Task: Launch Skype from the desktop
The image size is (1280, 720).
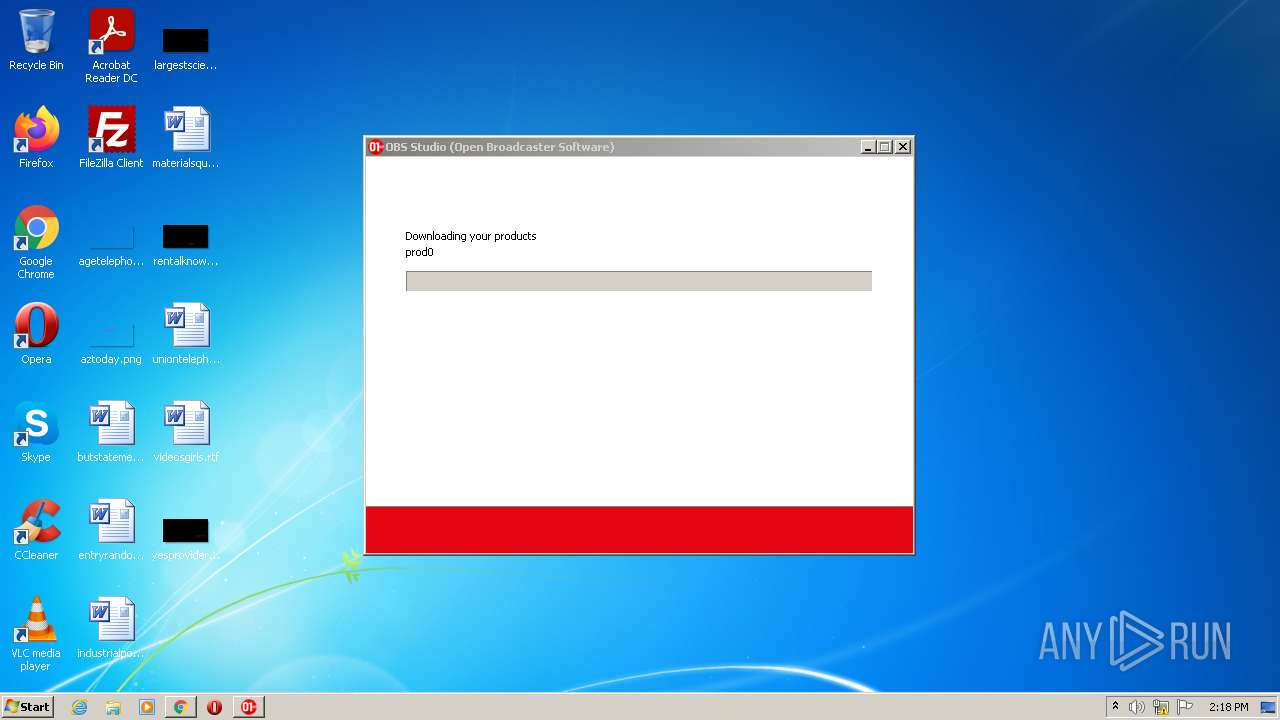Action: [36, 432]
